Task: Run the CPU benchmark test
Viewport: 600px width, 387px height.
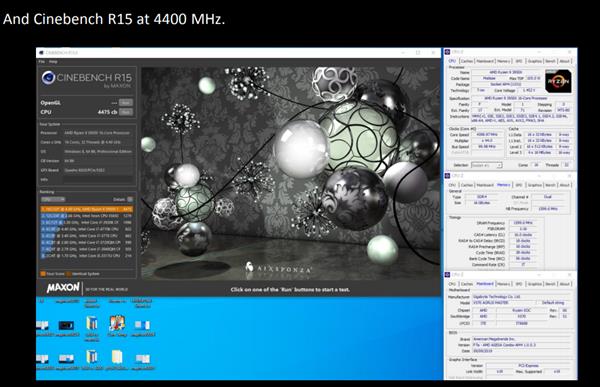Action: point(126,112)
